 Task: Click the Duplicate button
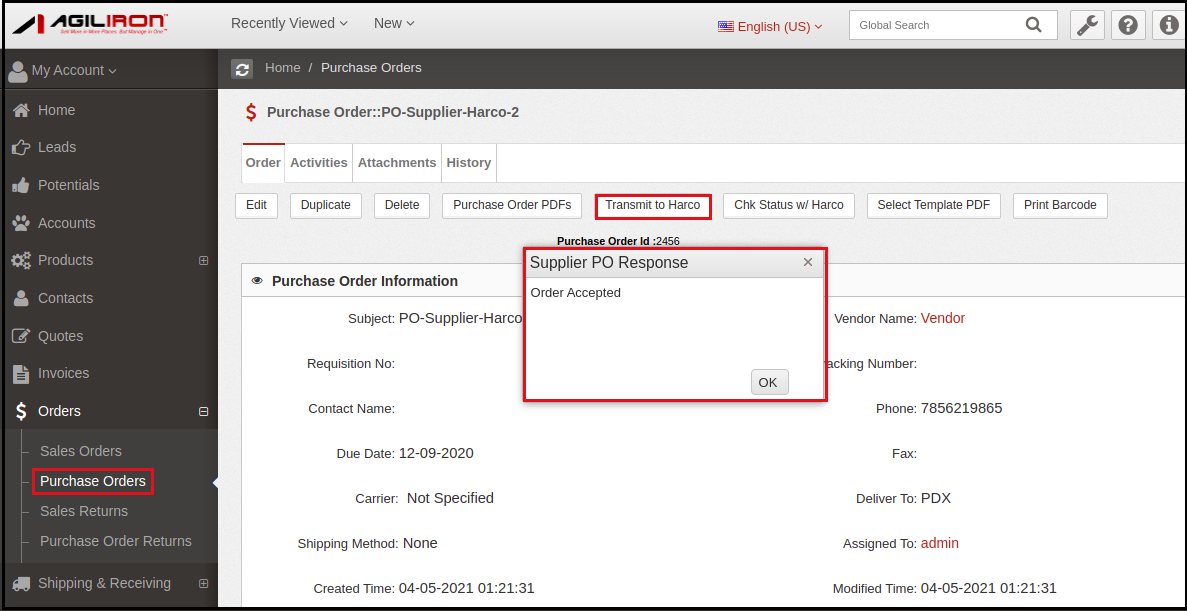click(x=326, y=205)
